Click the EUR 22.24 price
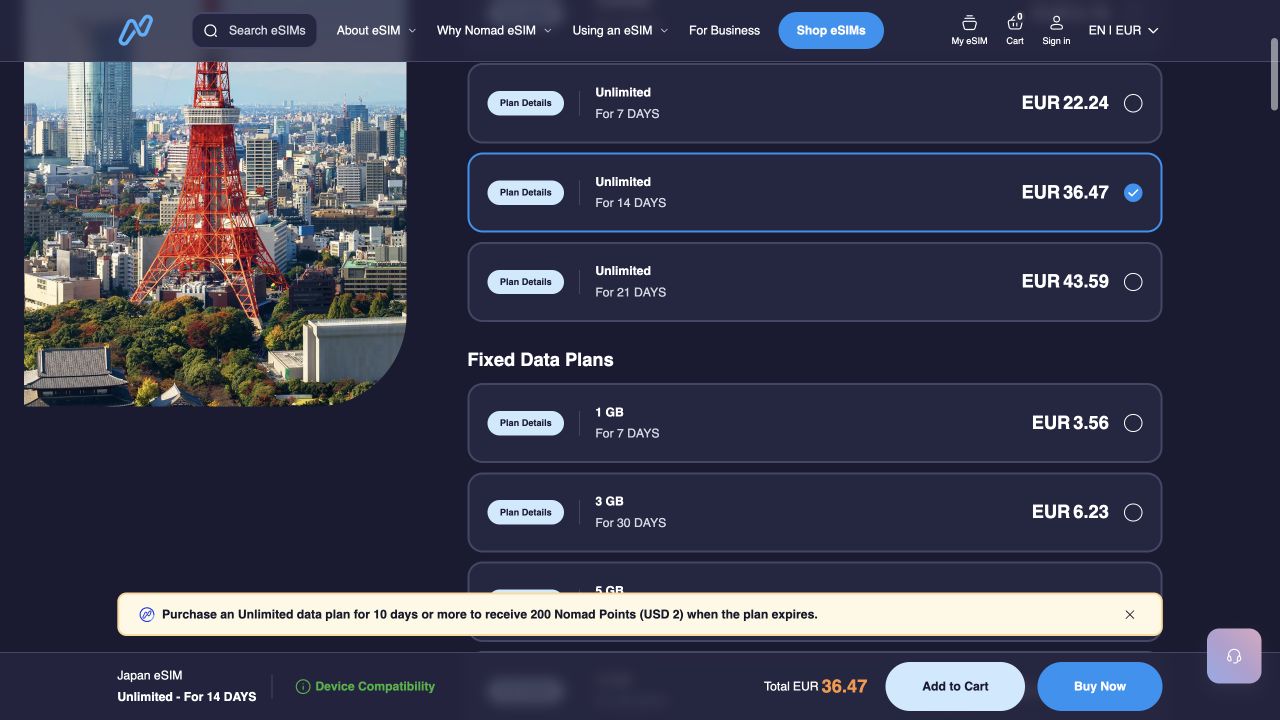Viewport: 1280px width, 720px height. point(1065,103)
